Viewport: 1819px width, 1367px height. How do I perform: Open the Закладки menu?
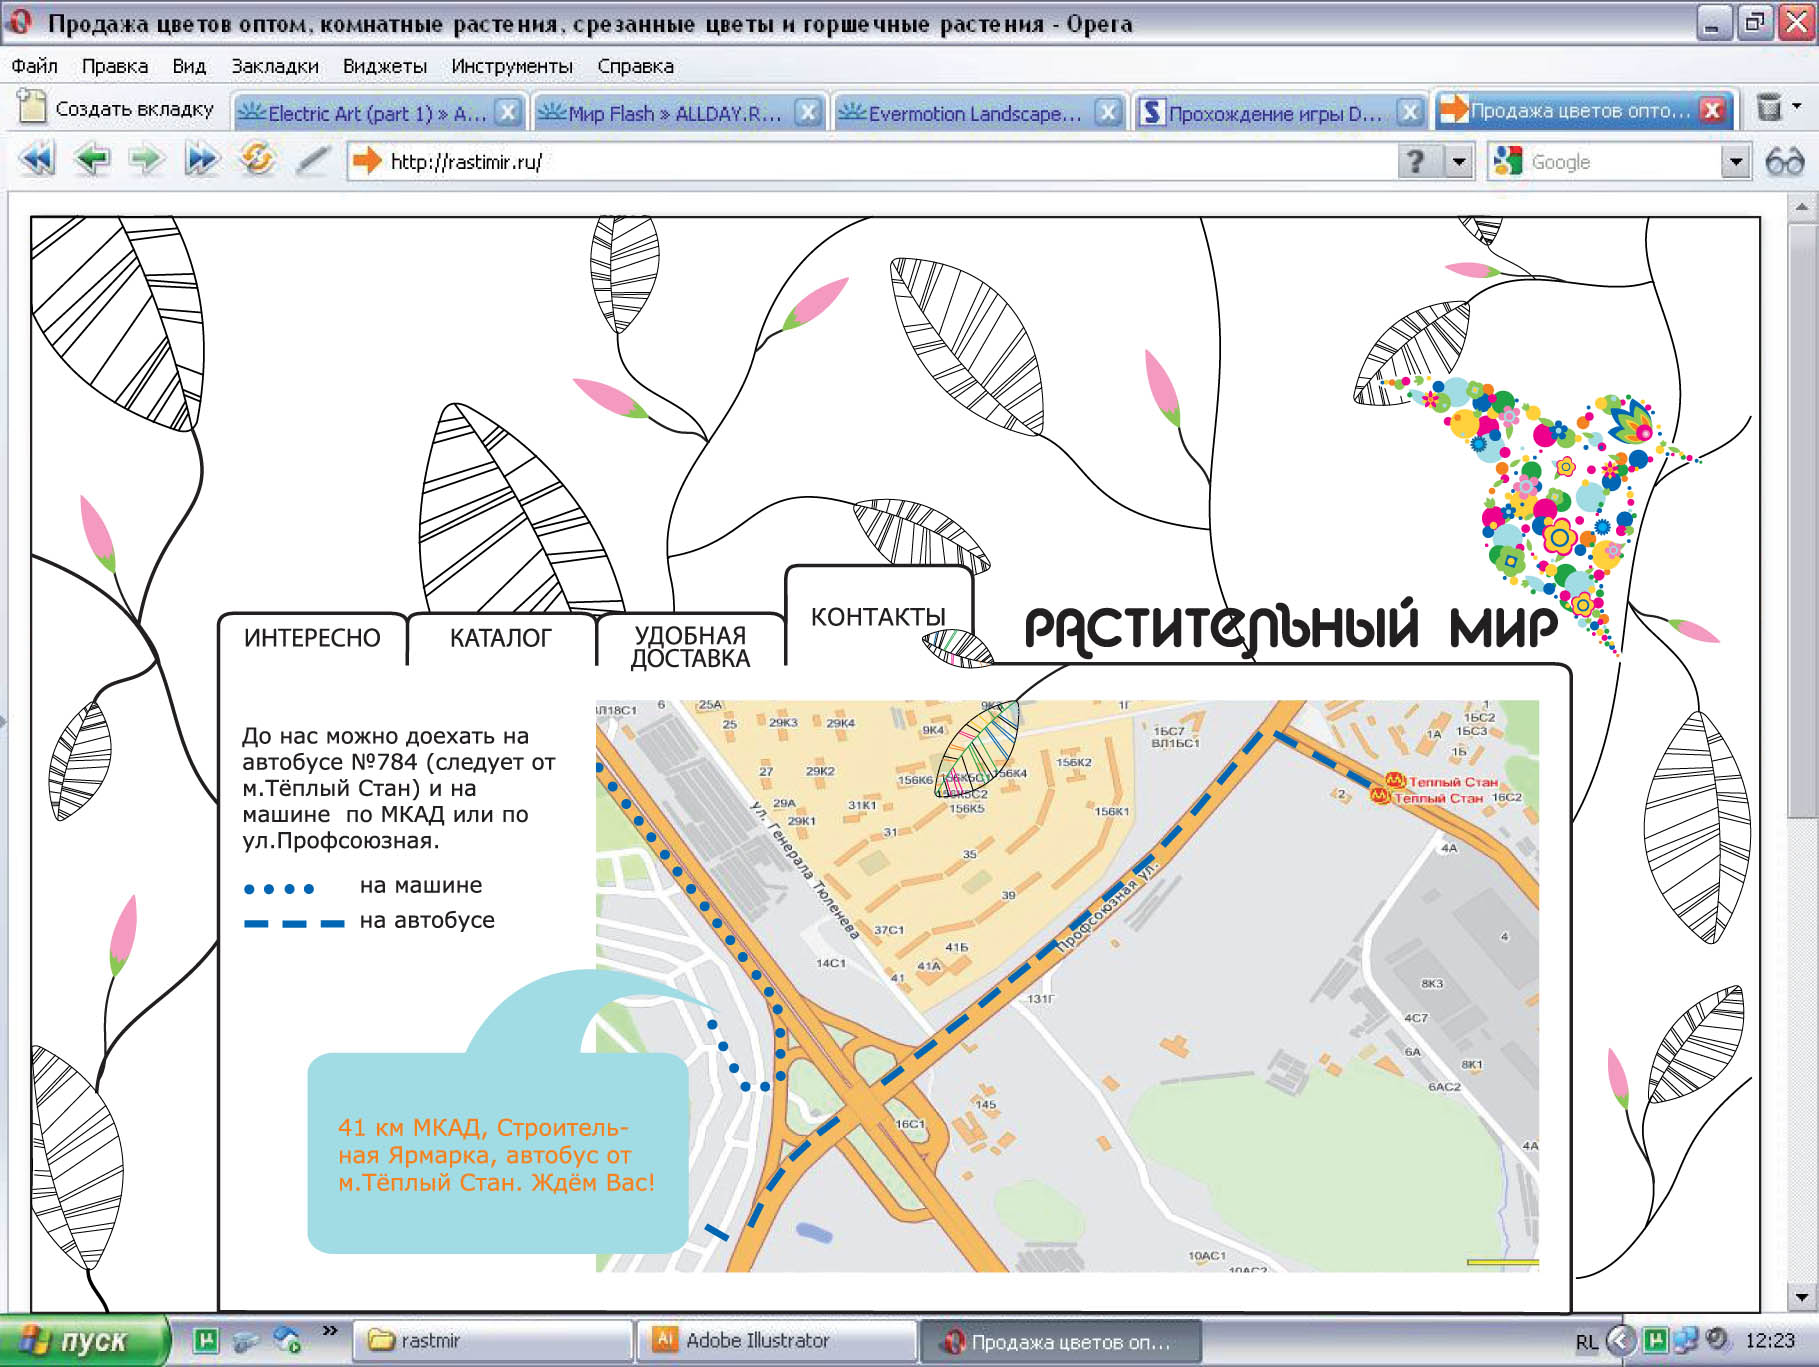point(275,66)
